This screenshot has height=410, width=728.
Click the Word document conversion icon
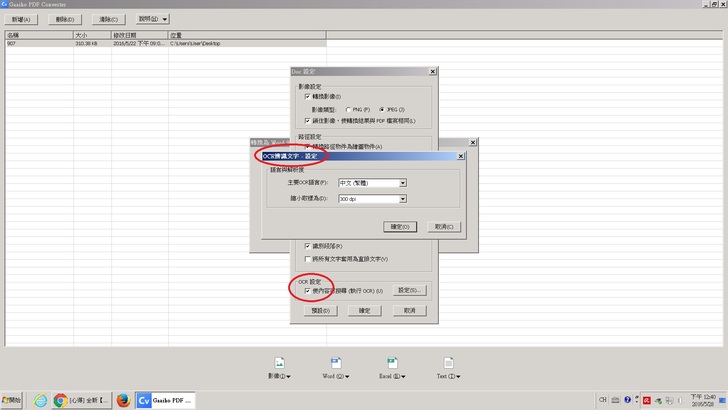(x=336, y=363)
